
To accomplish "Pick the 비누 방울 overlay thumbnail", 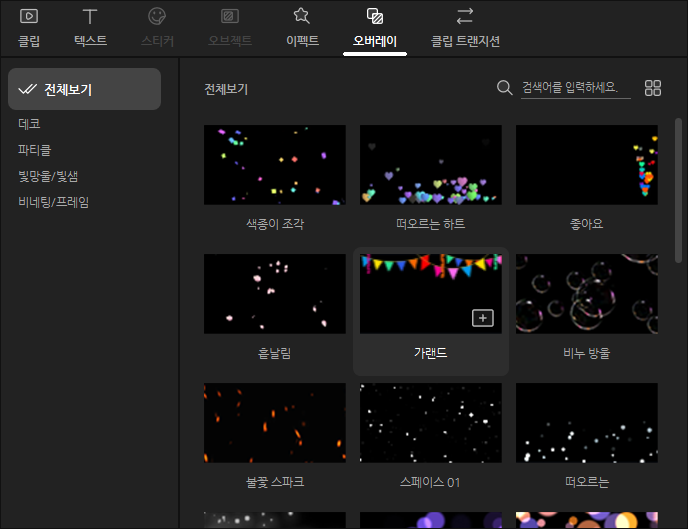I will (586, 293).
